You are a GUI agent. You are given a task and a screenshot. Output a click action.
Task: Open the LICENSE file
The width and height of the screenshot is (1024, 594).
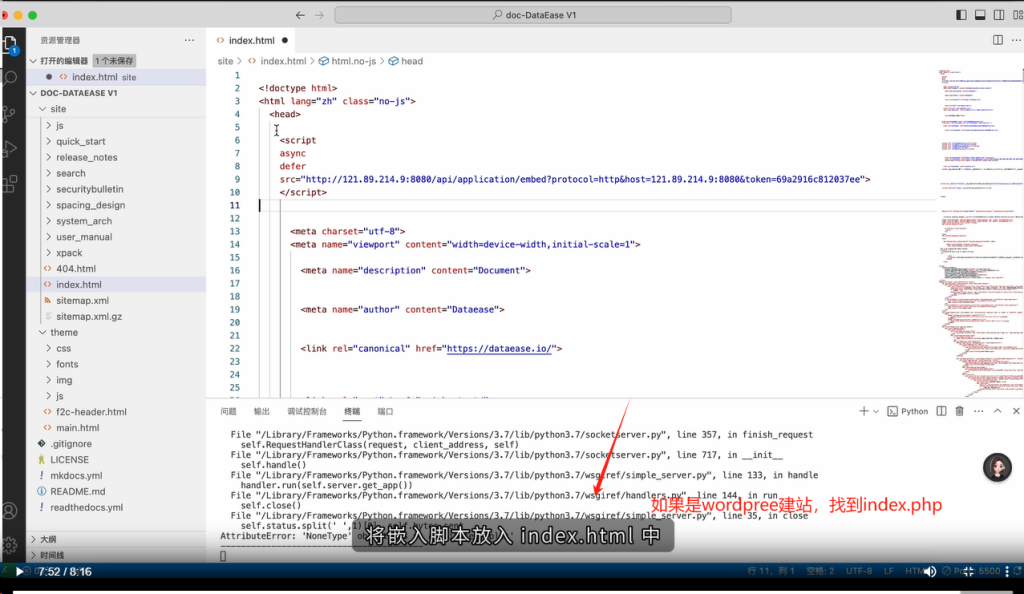pos(69,460)
